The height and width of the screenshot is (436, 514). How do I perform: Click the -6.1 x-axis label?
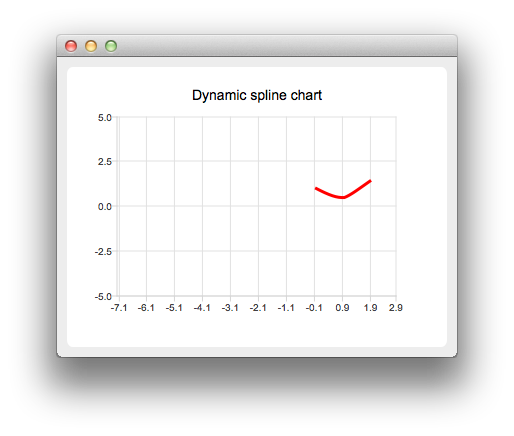tap(146, 308)
